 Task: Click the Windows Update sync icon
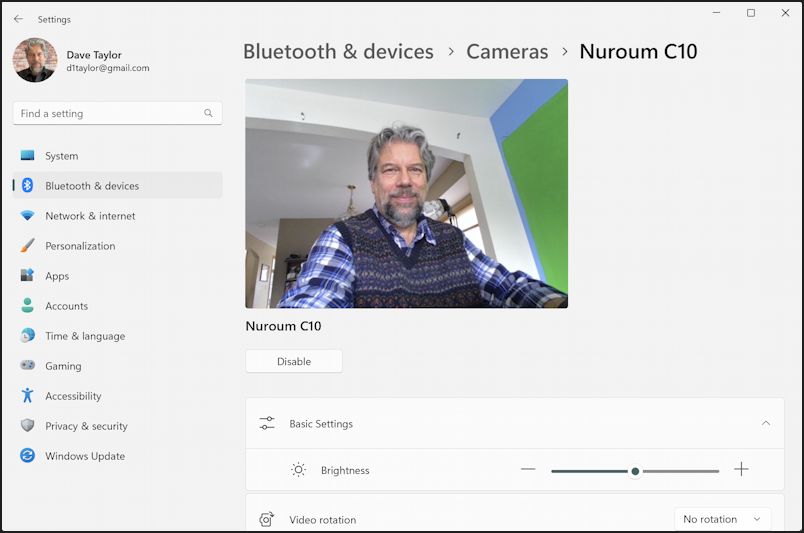pyautogui.click(x=27, y=455)
